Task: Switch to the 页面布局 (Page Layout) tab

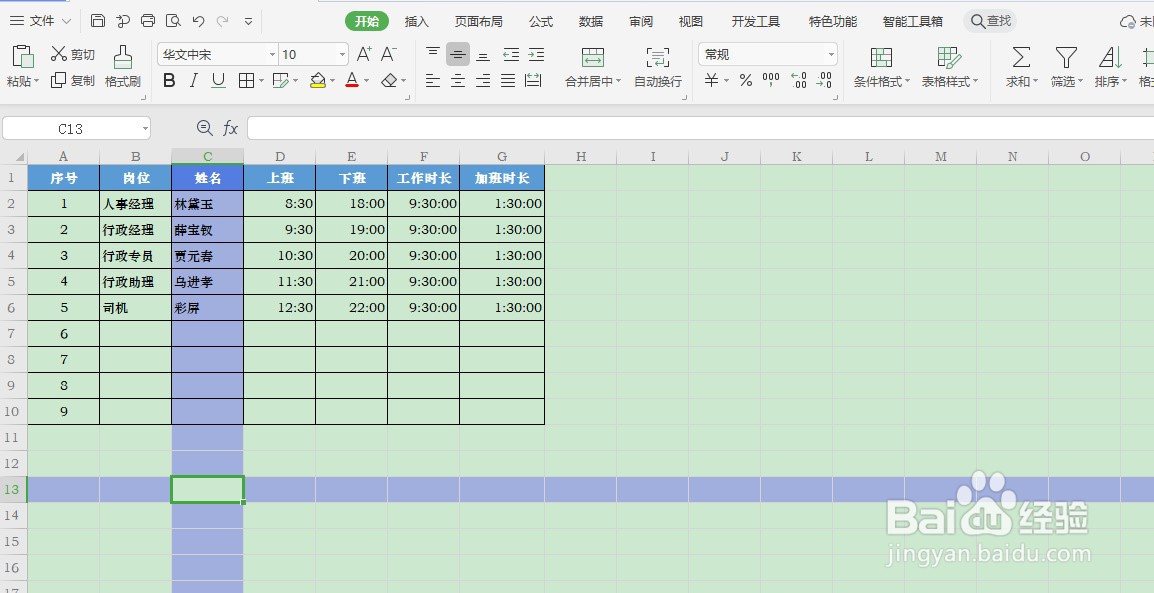Action: click(478, 21)
